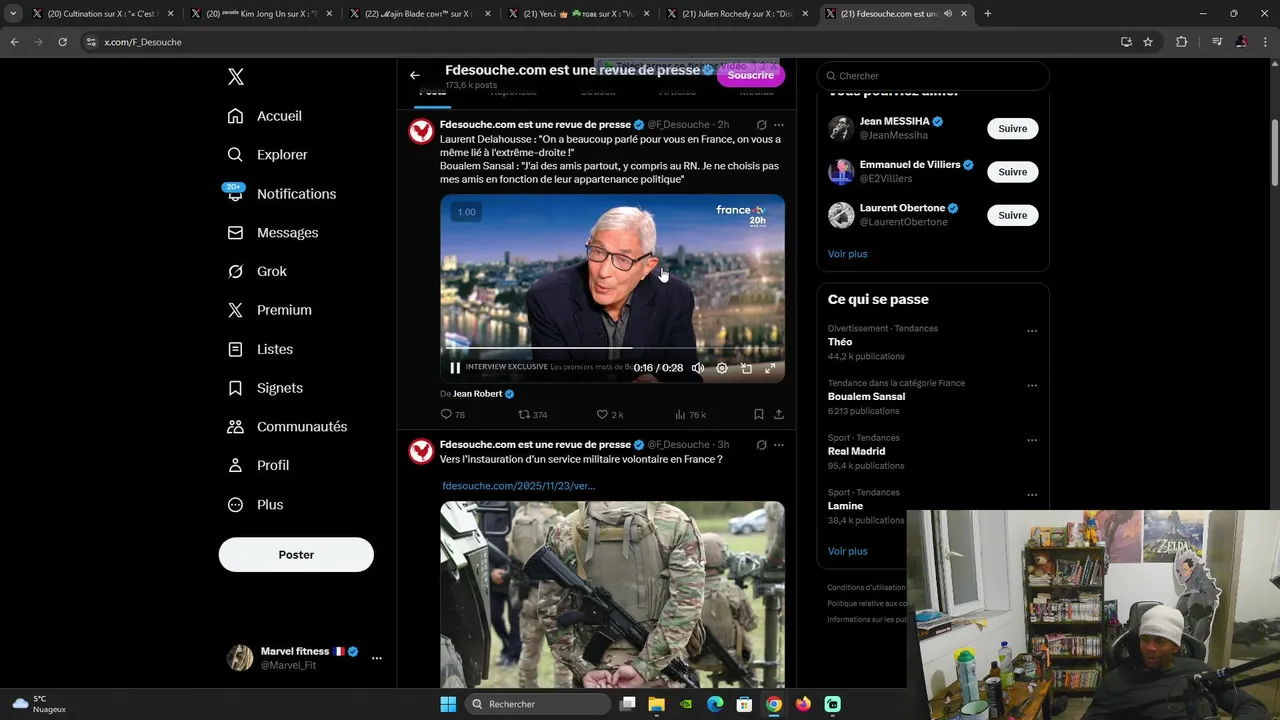Reply to the Boualem Sansal post

[x=452, y=414]
